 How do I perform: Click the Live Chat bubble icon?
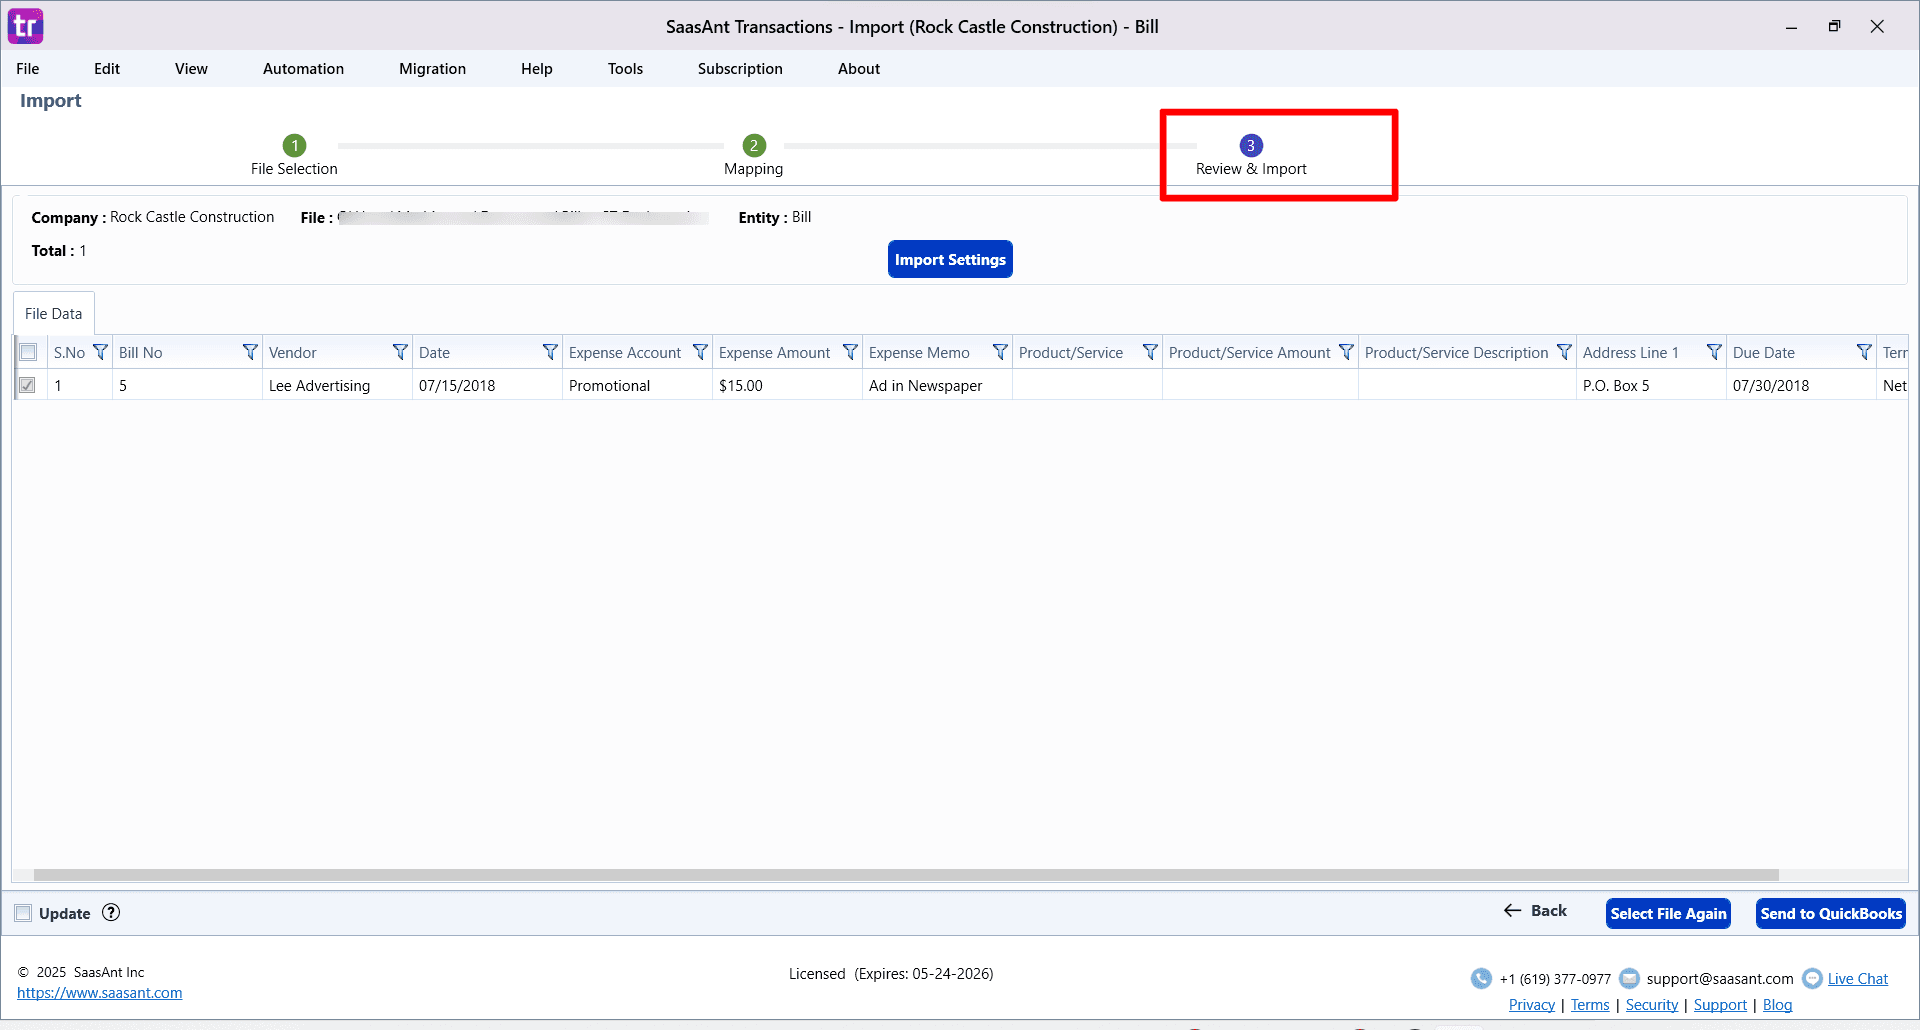coord(1812,978)
